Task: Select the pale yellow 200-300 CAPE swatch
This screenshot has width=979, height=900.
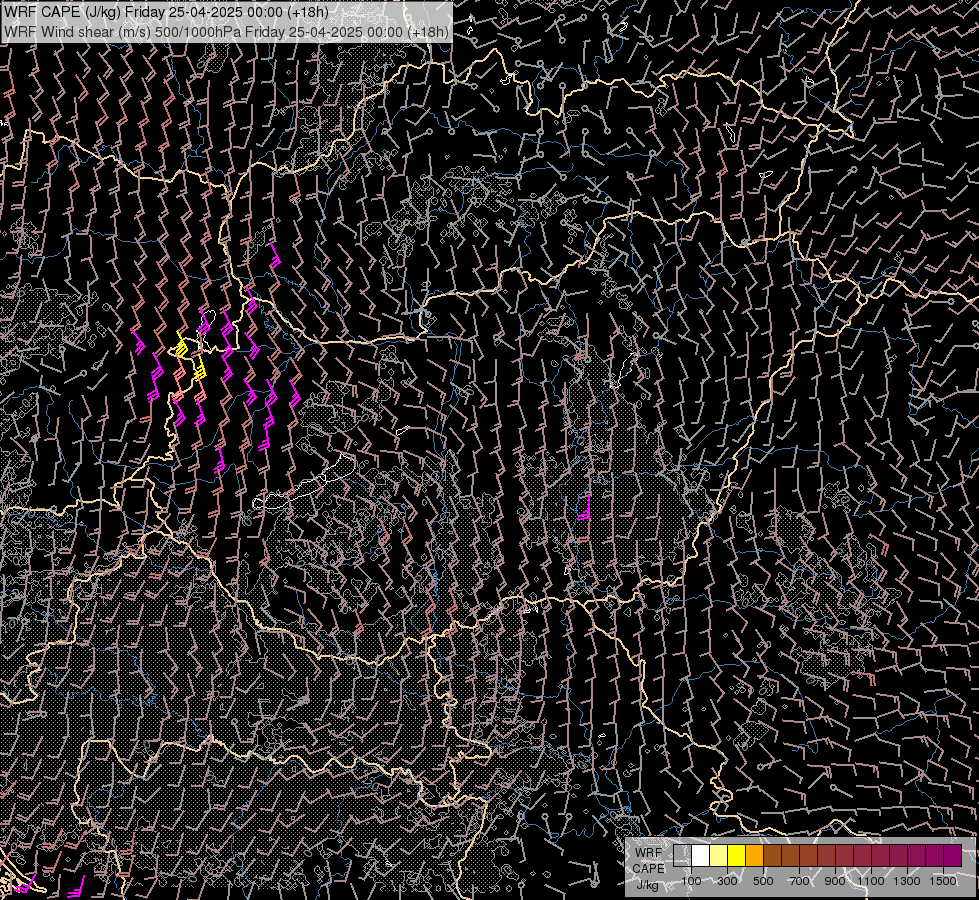Action: (719, 856)
